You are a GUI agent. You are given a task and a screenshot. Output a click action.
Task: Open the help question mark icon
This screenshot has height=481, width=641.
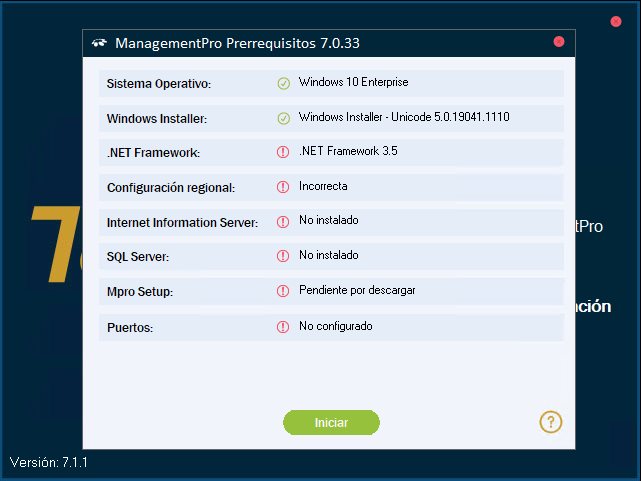pos(551,422)
